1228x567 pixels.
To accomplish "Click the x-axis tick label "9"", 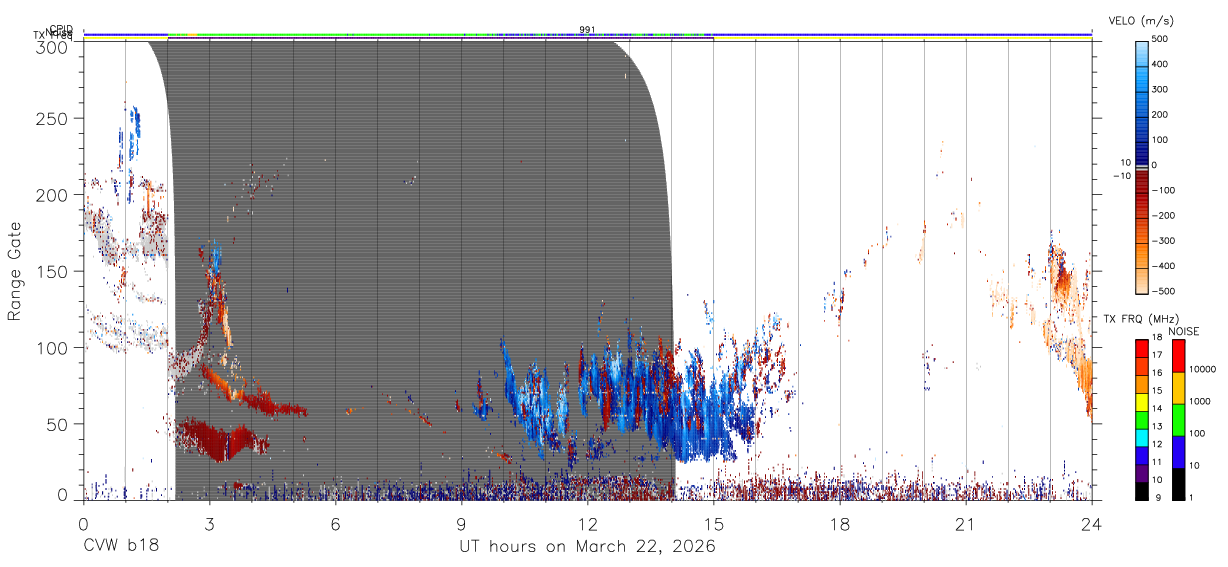I will pos(461,523).
